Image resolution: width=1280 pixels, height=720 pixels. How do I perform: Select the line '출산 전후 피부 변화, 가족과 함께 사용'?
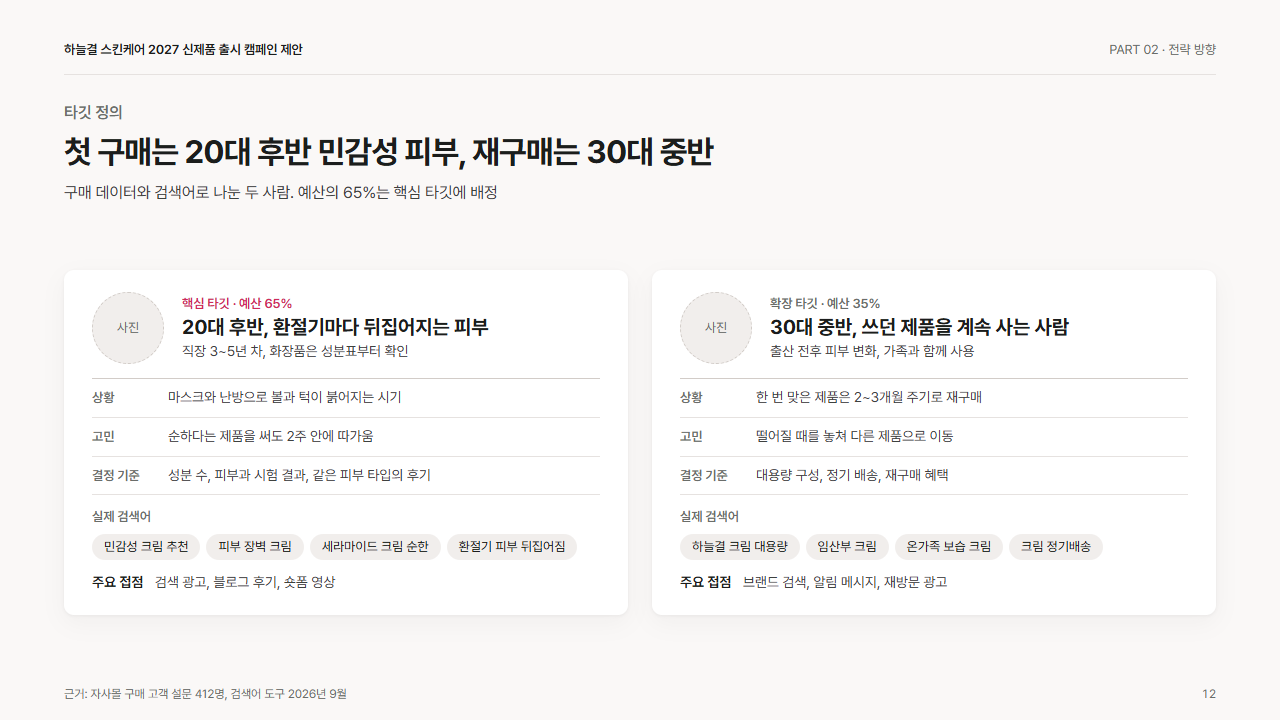(872, 351)
